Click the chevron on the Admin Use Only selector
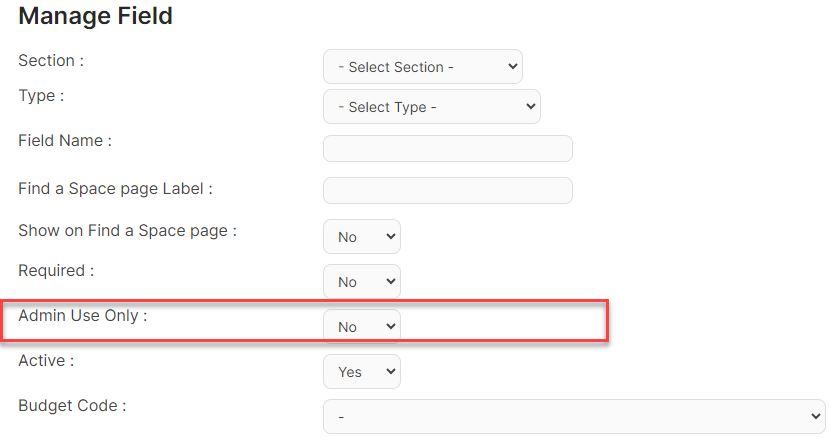 [x=391, y=326]
